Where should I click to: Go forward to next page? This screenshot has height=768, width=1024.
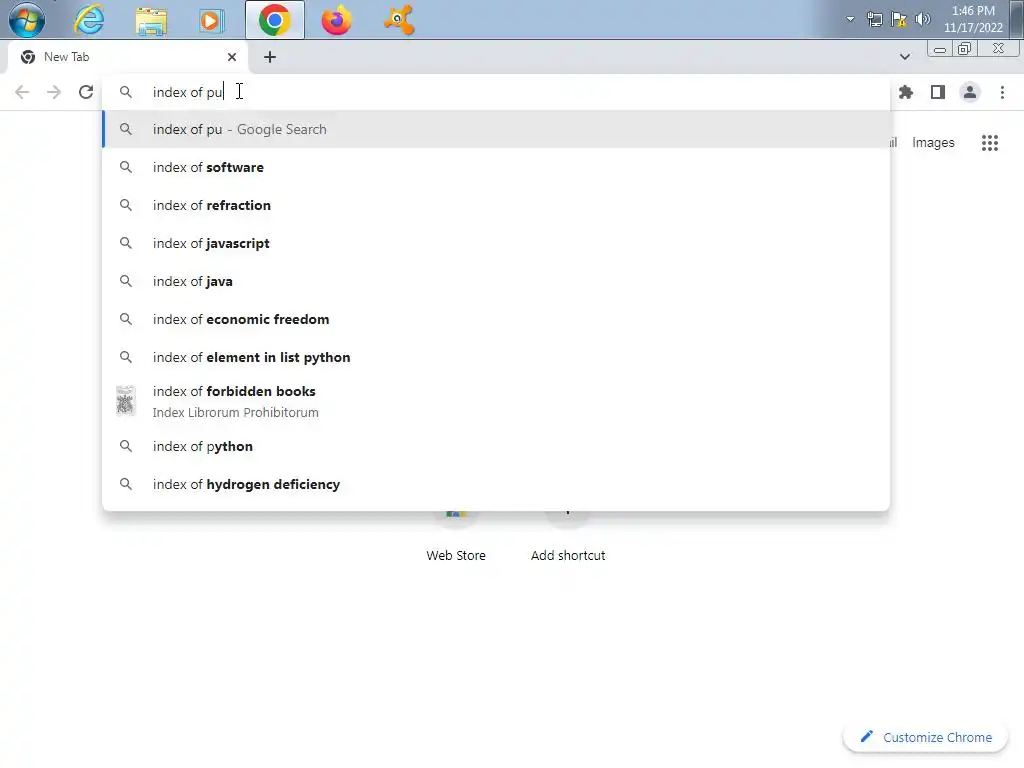[54, 92]
